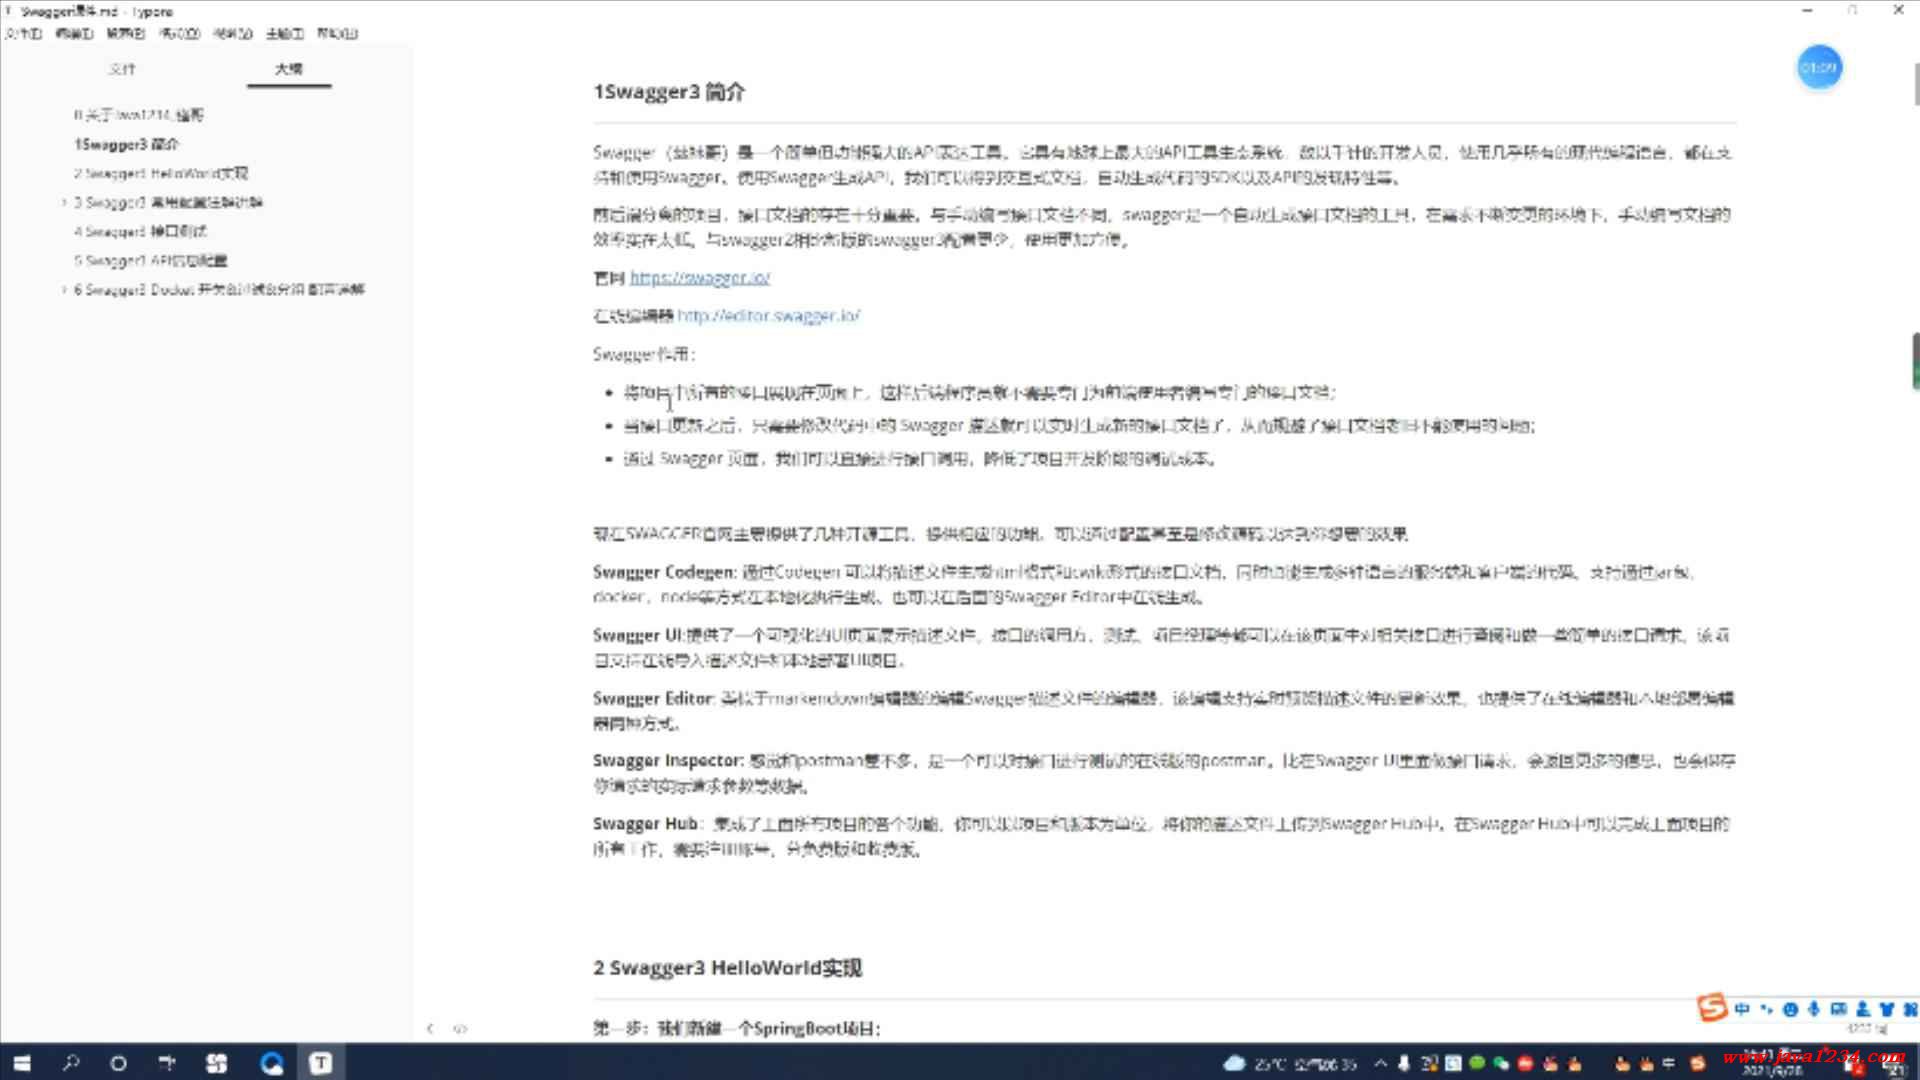Viewport: 1920px width, 1080px height.
Task: Activate Sogou voice input microphone
Action: point(1813,1009)
